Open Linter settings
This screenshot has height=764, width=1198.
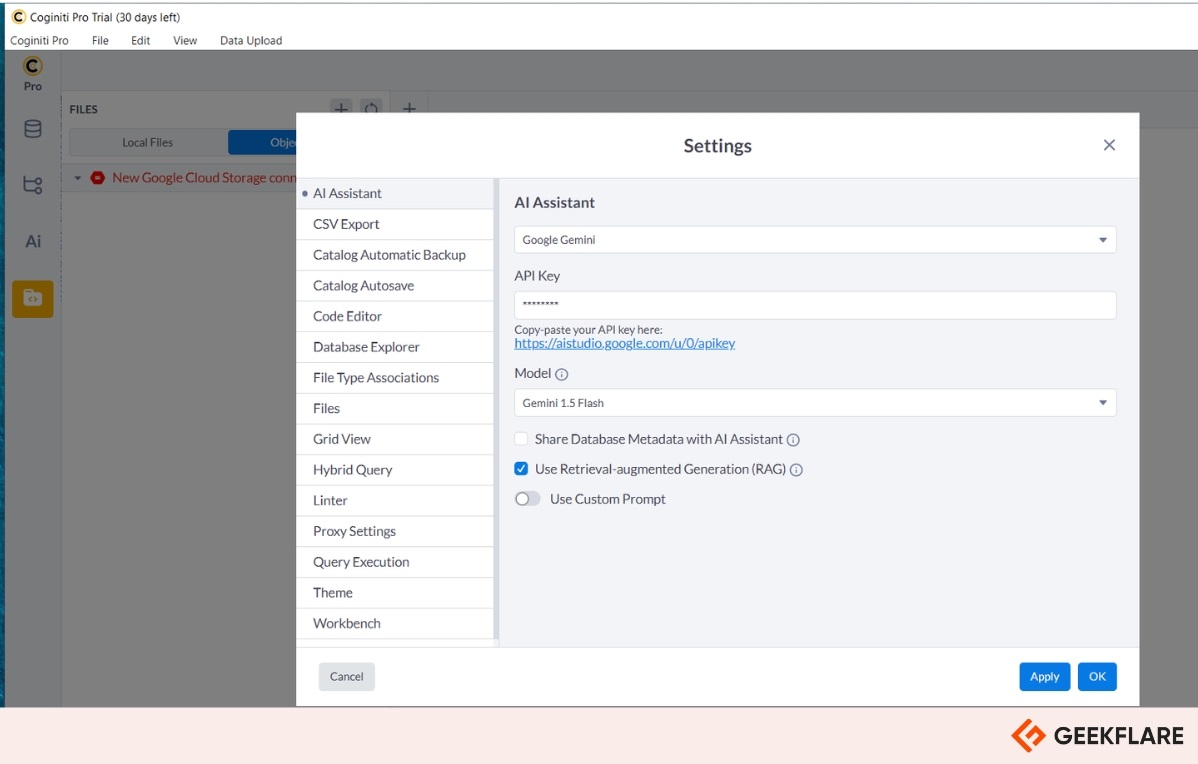pos(395,500)
